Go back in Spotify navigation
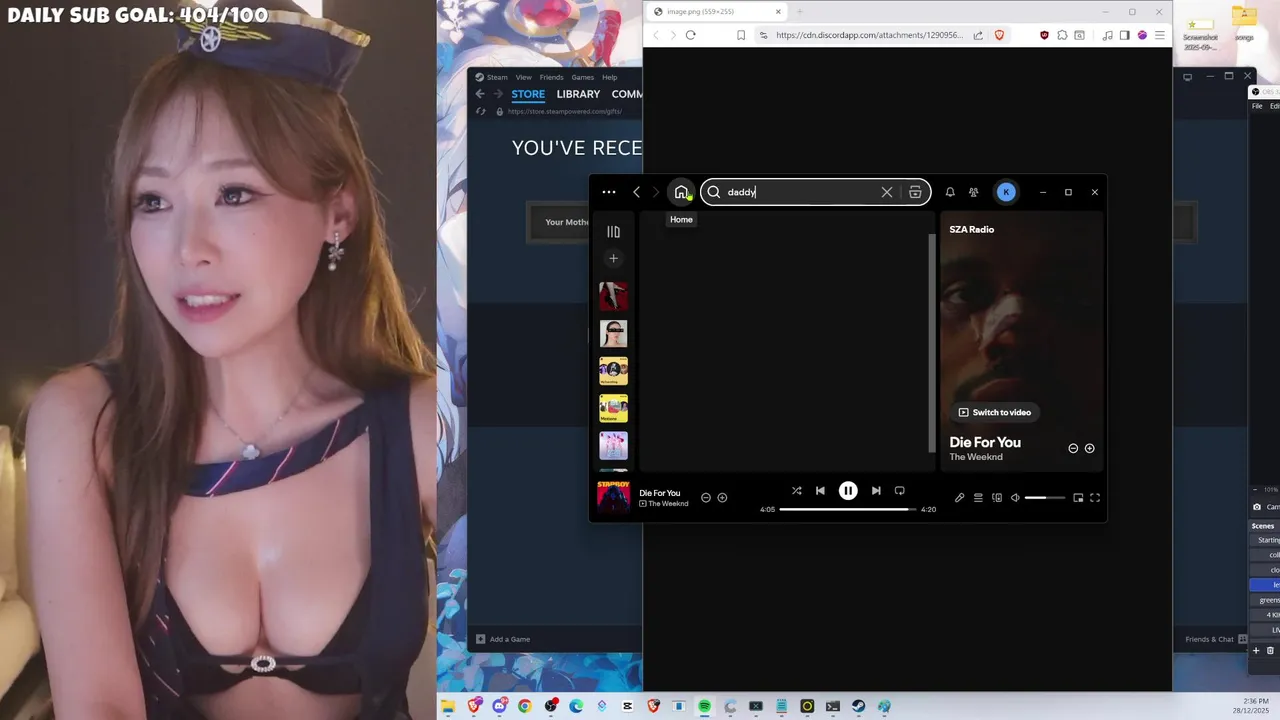Image resolution: width=1280 pixels, height=720 pixels. (x=636, y=192)
